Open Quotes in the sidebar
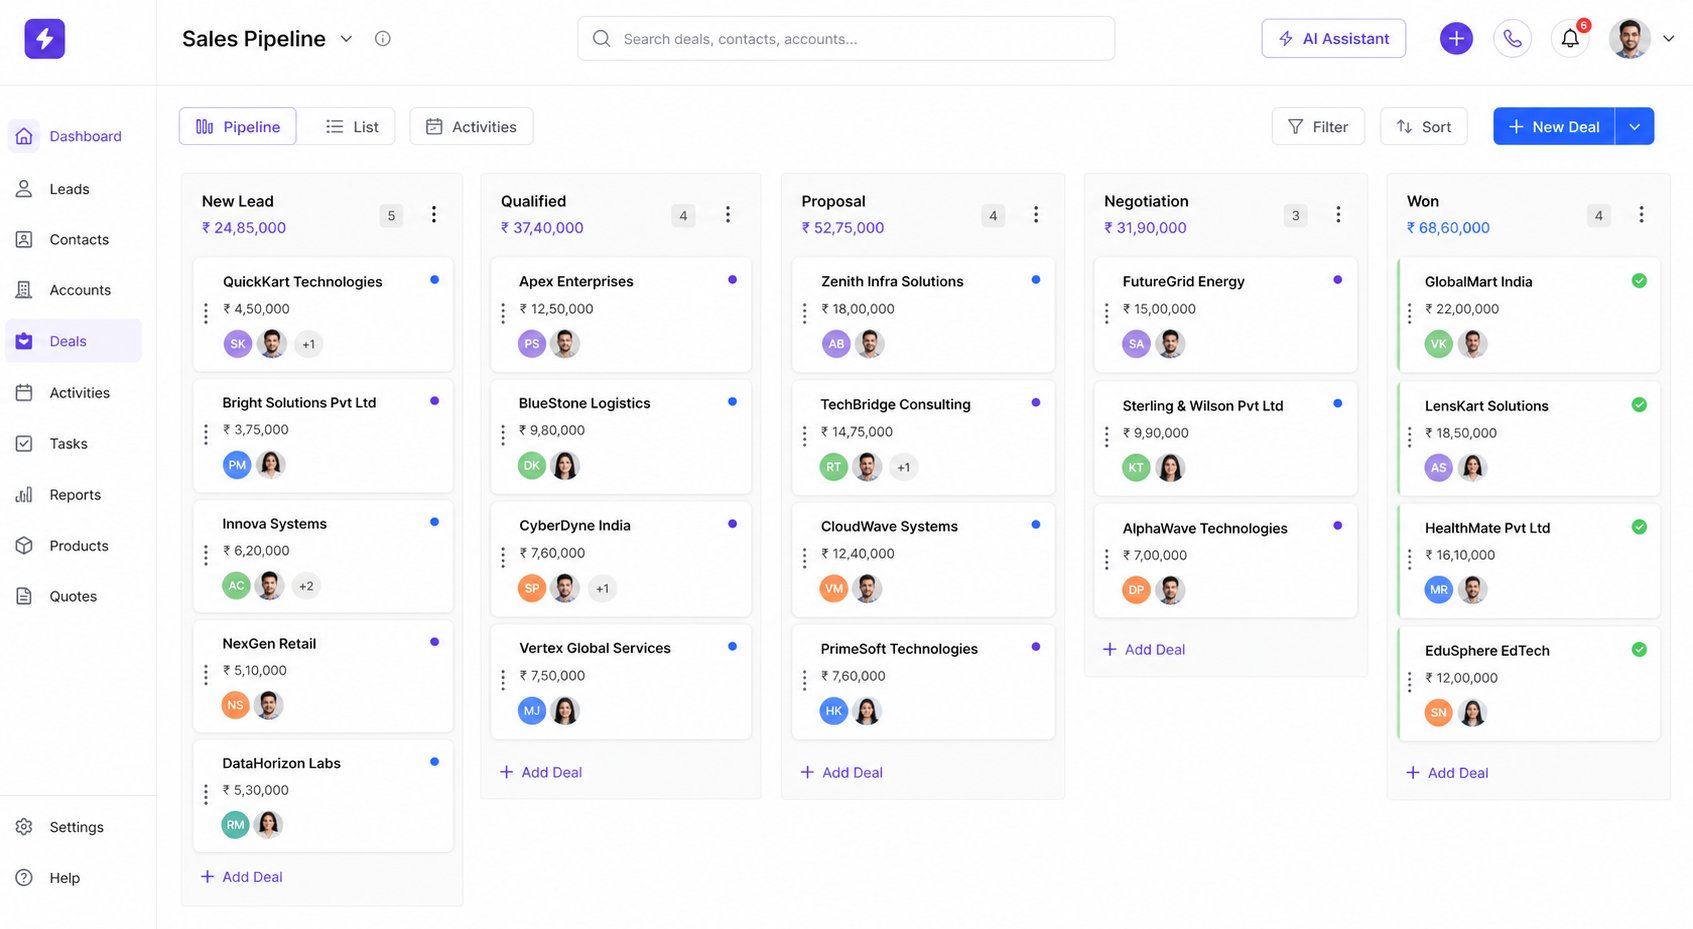 click(x=74, y=596)
